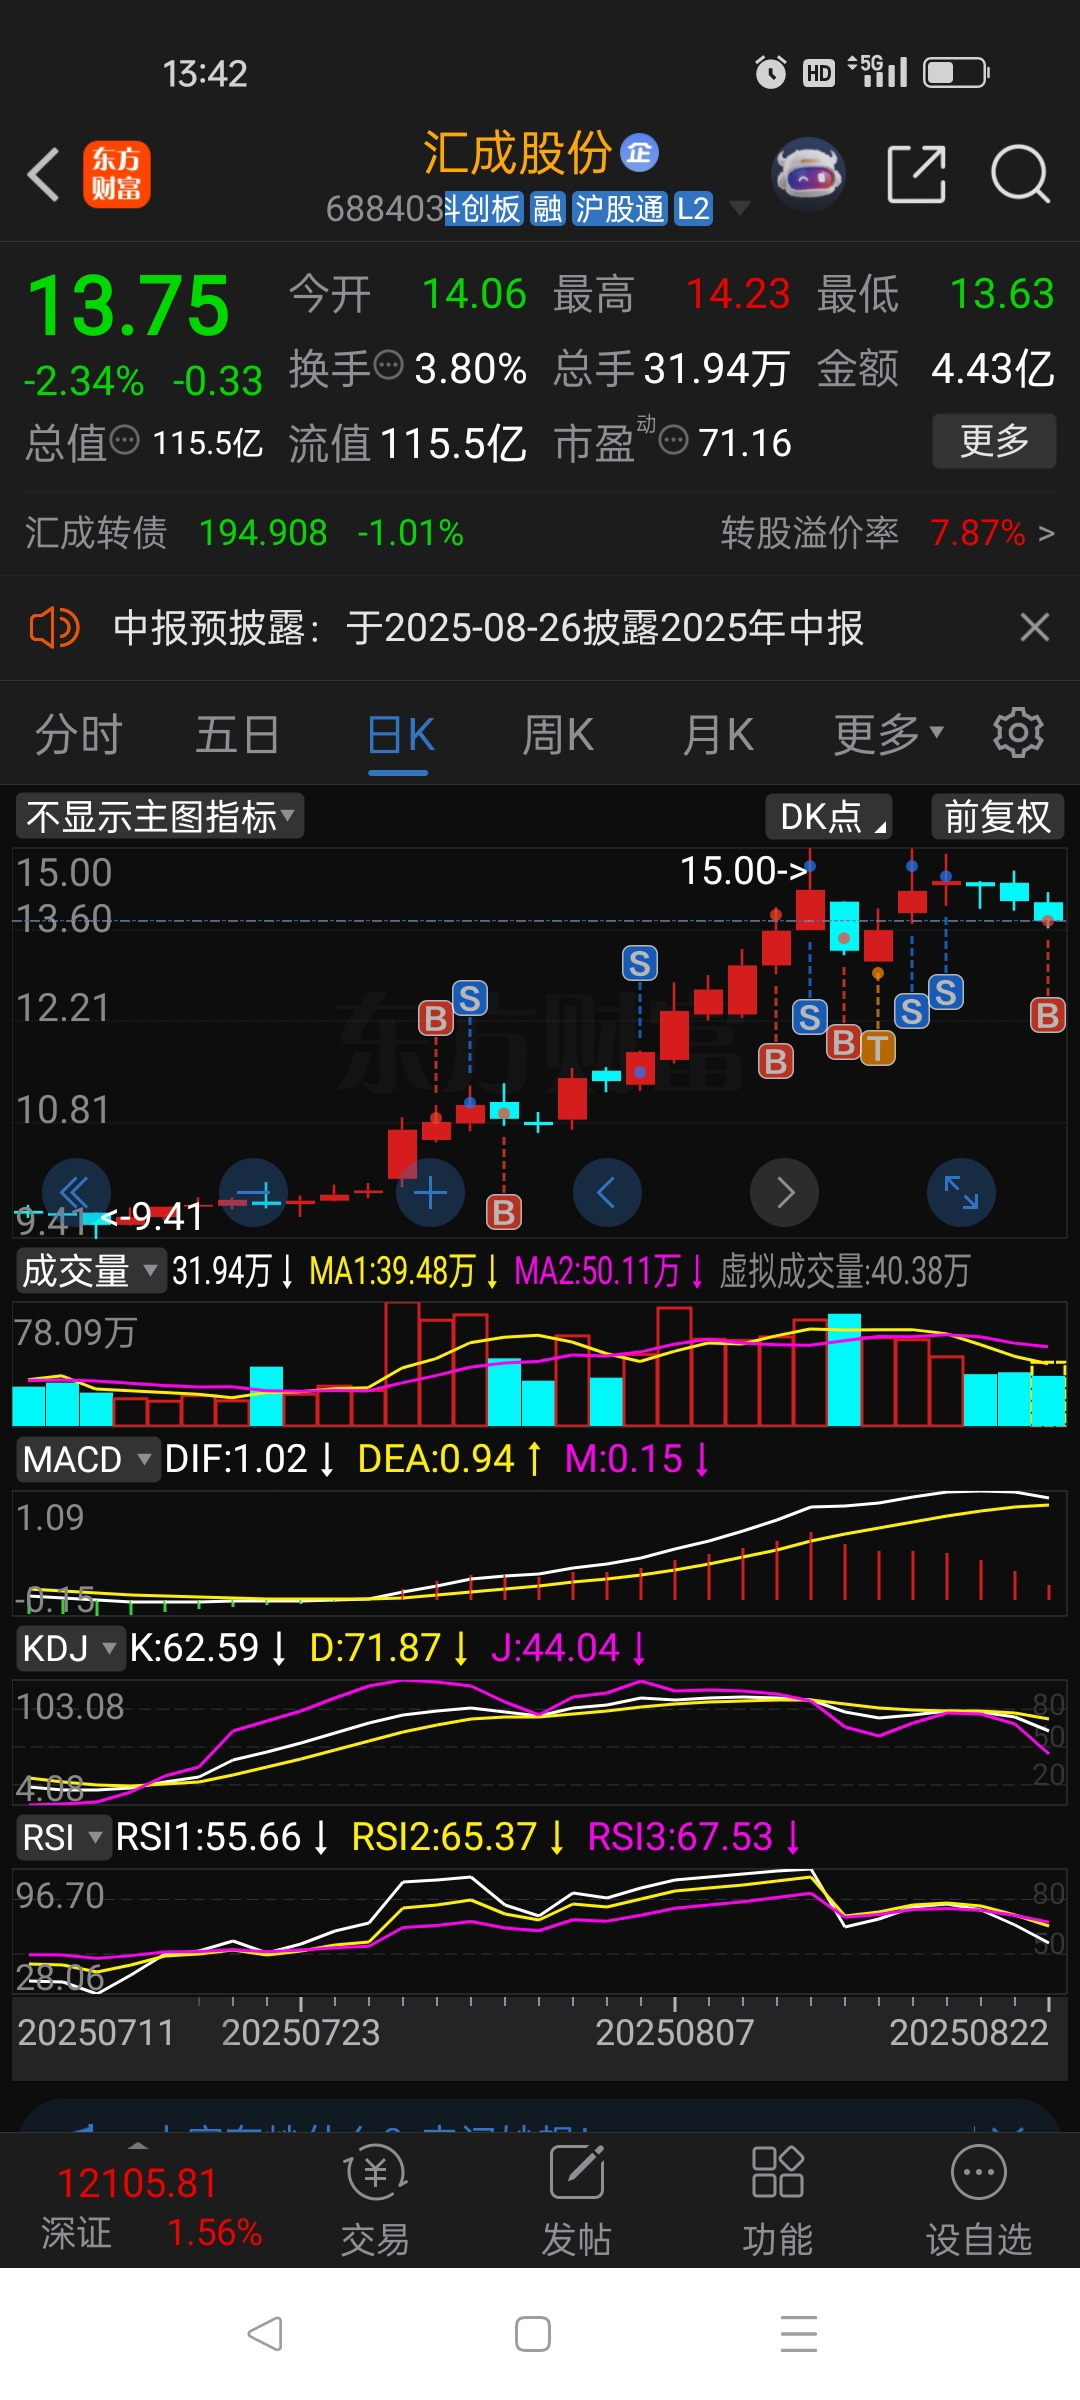
Task: Tap 更多 quote details button
Action: [994, 441]
